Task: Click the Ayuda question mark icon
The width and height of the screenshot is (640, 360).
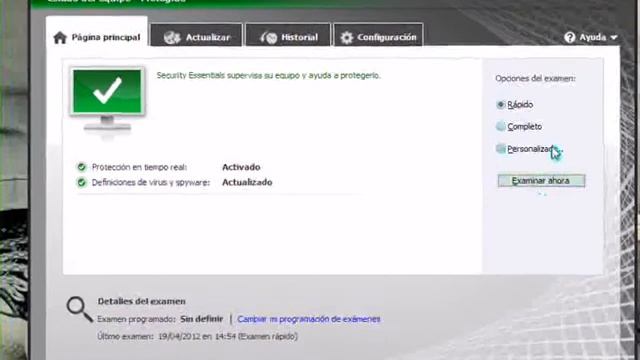Action: click(569, 38)
